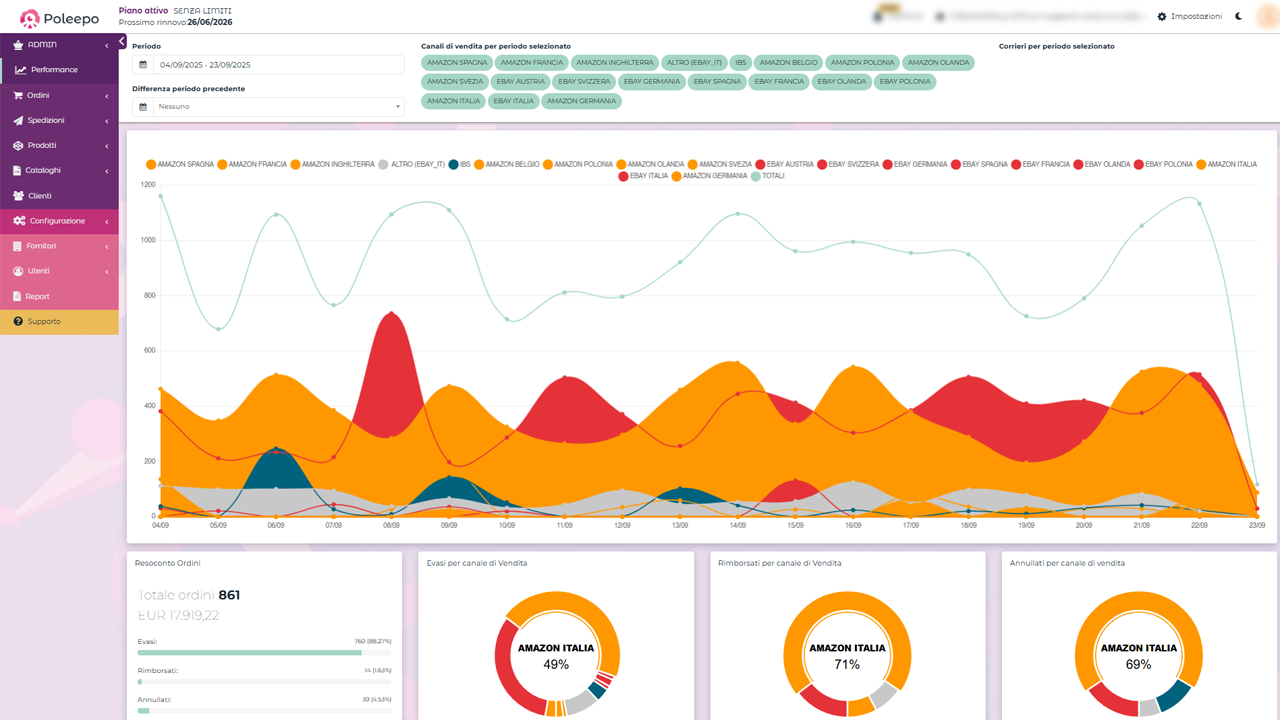Select the Spedizioni menu label
The width and height of the screenshot is (1280, 720).
point(46,120)
